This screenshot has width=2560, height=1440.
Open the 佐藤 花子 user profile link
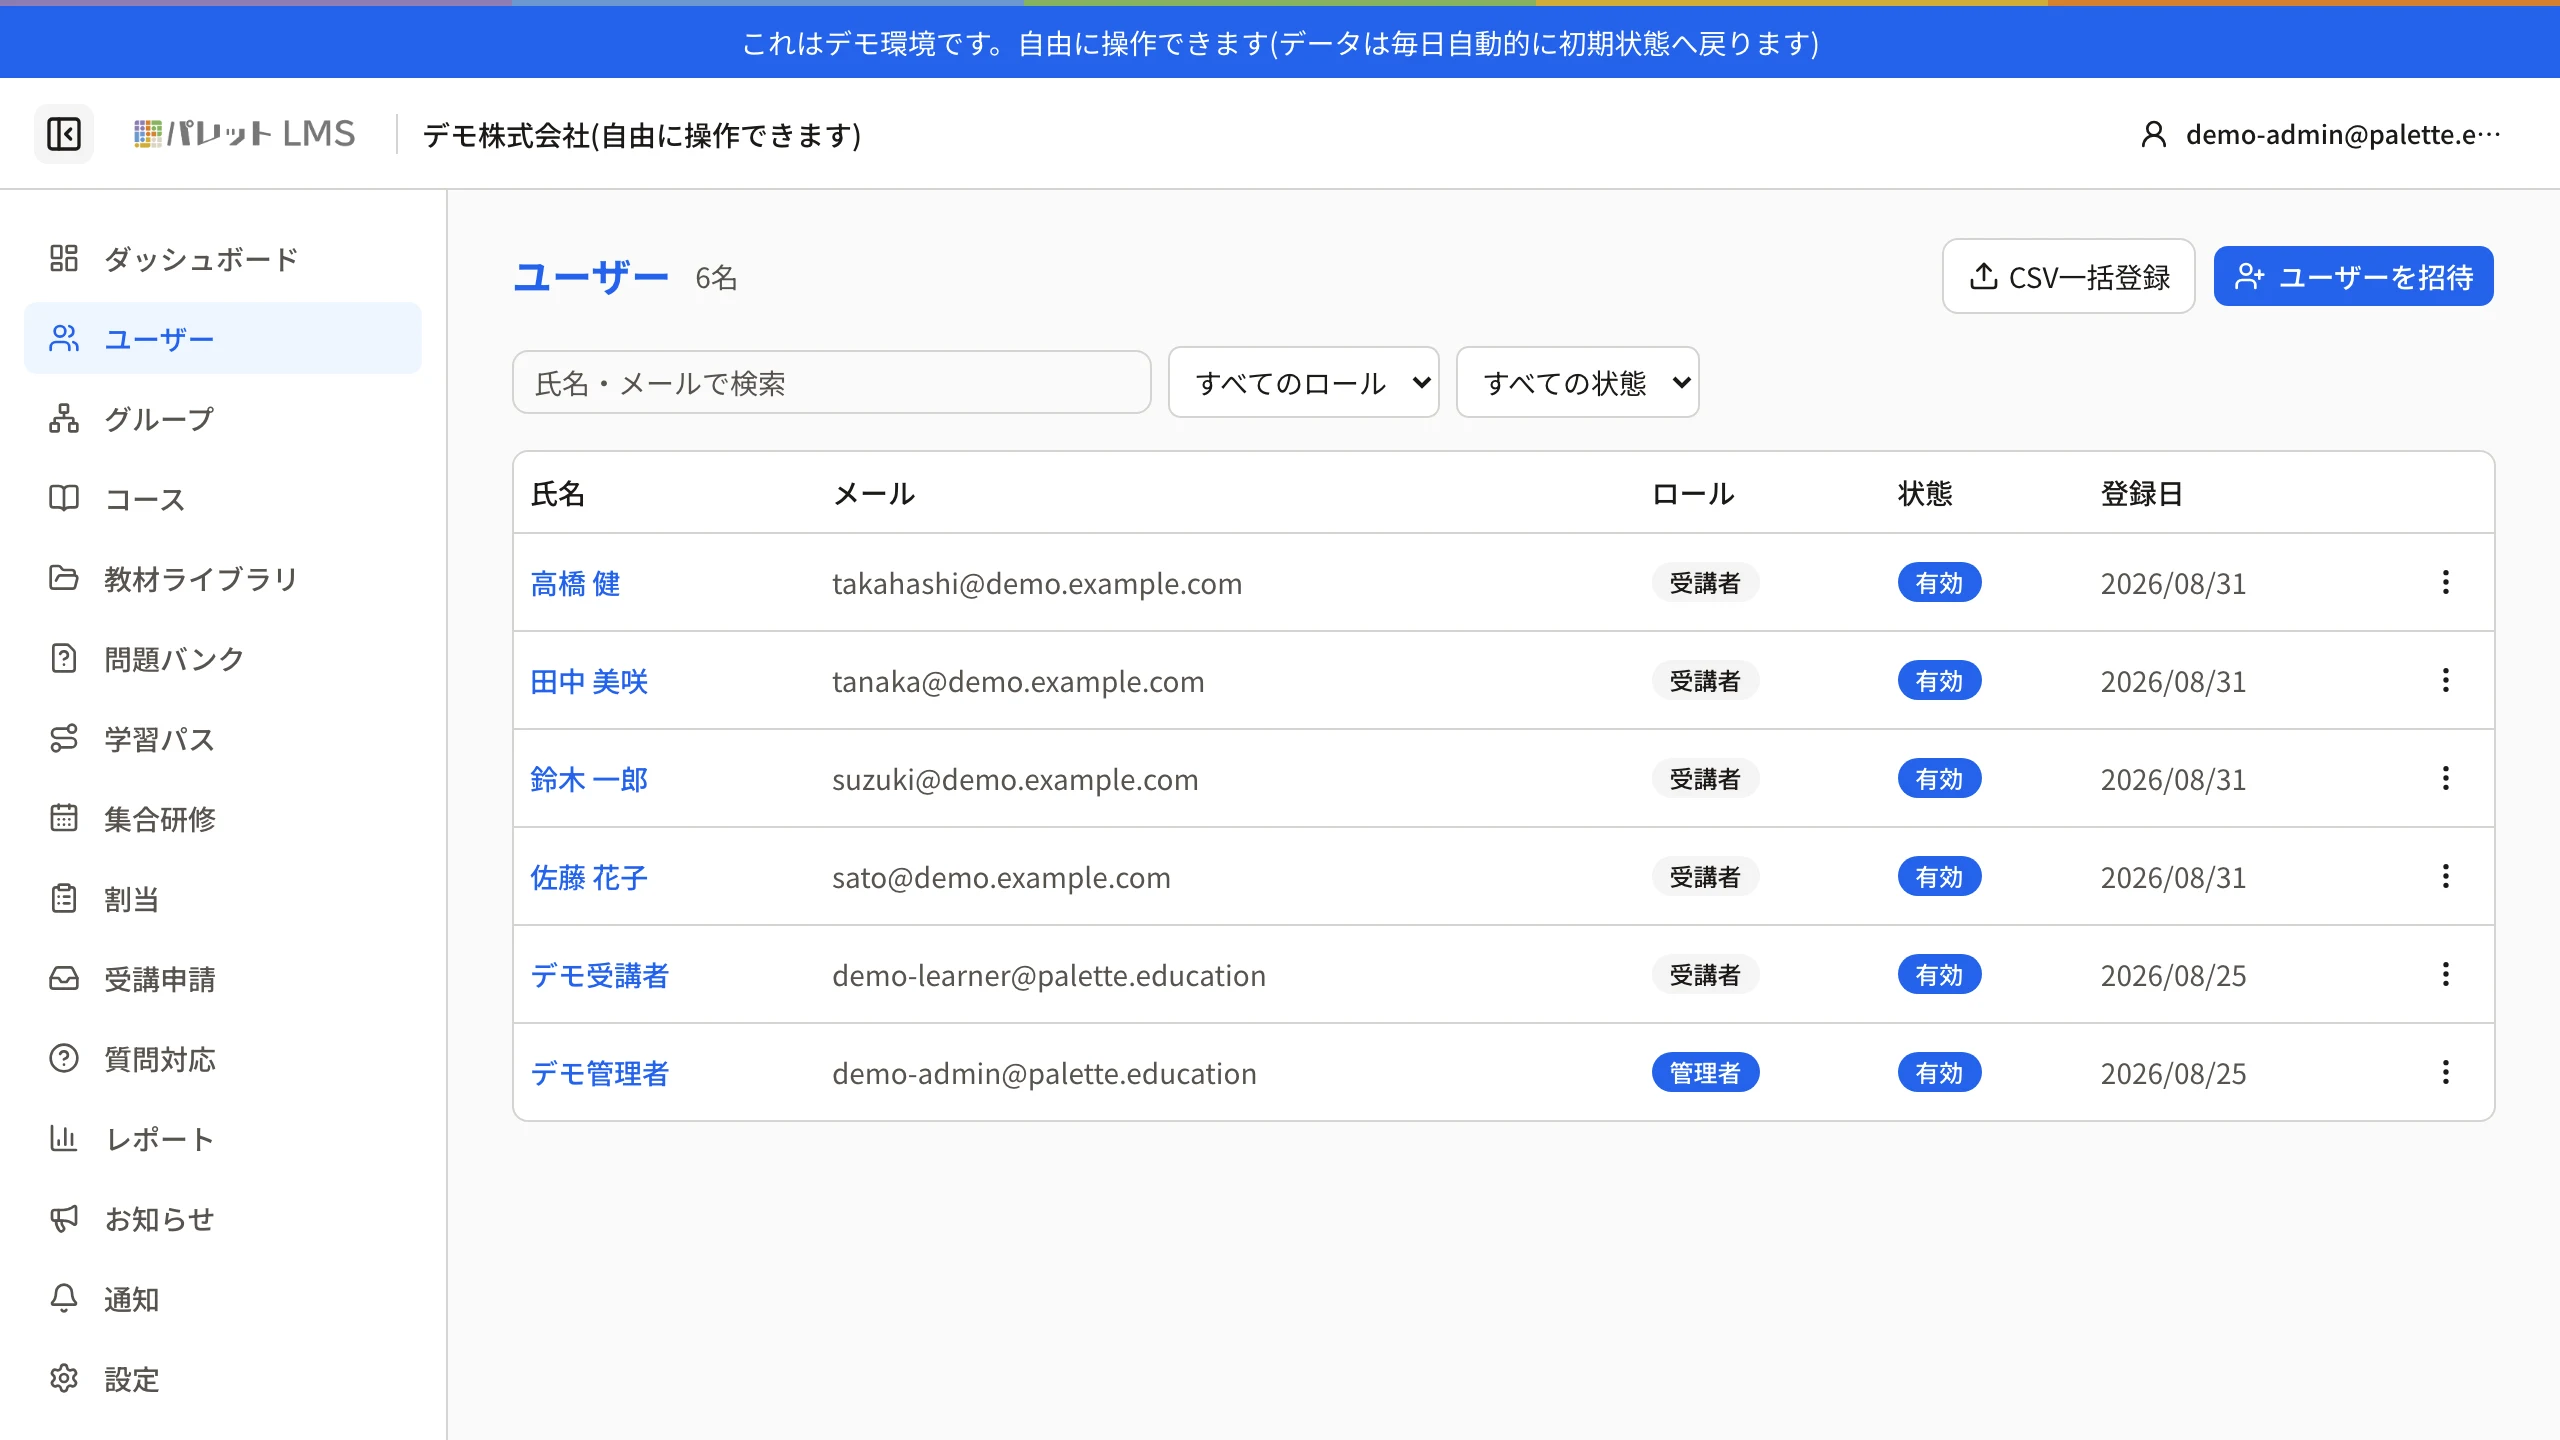coord(589,877)
